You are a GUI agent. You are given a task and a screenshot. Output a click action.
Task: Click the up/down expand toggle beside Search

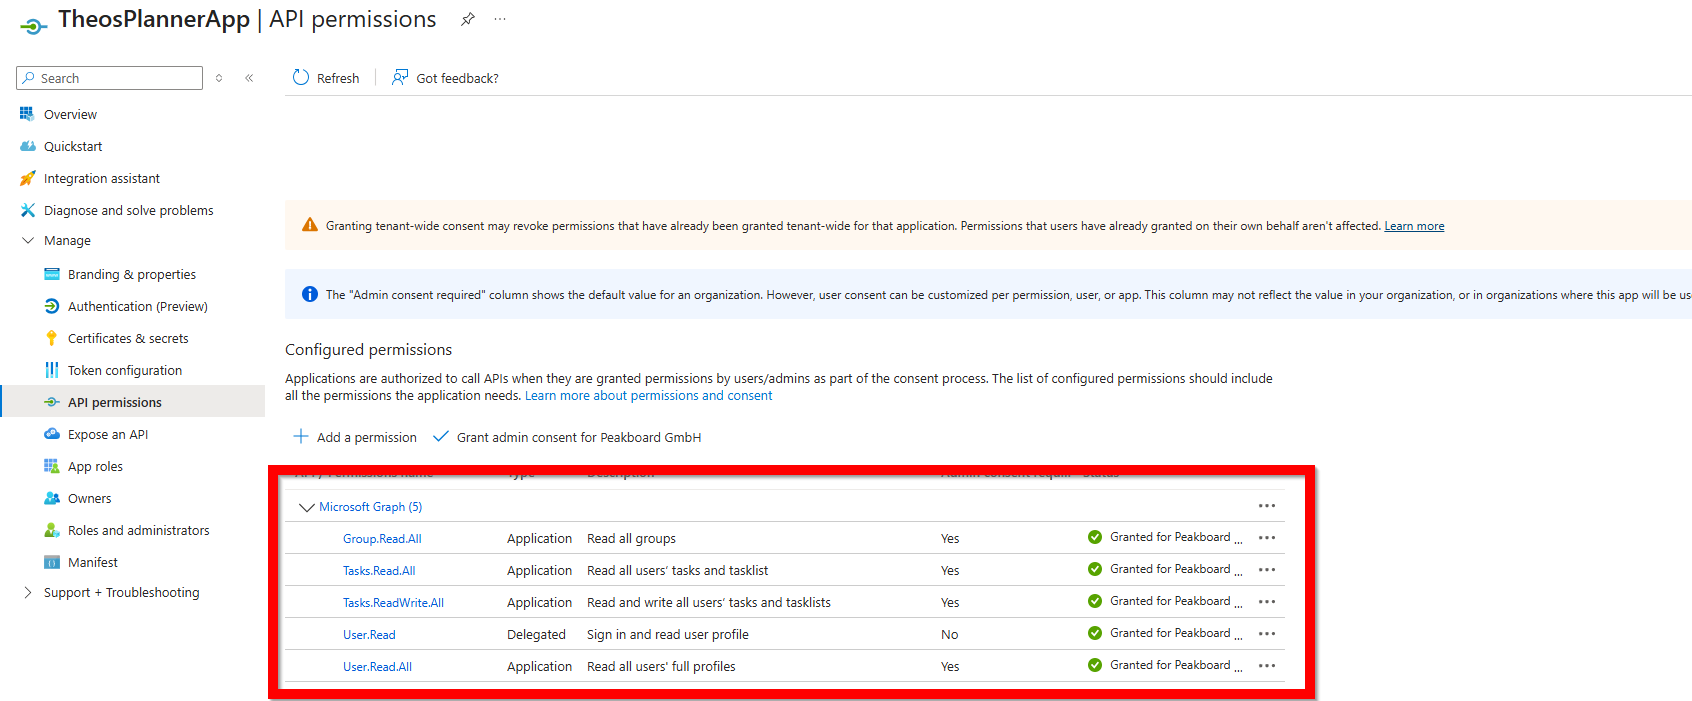(x=219, y=78)
